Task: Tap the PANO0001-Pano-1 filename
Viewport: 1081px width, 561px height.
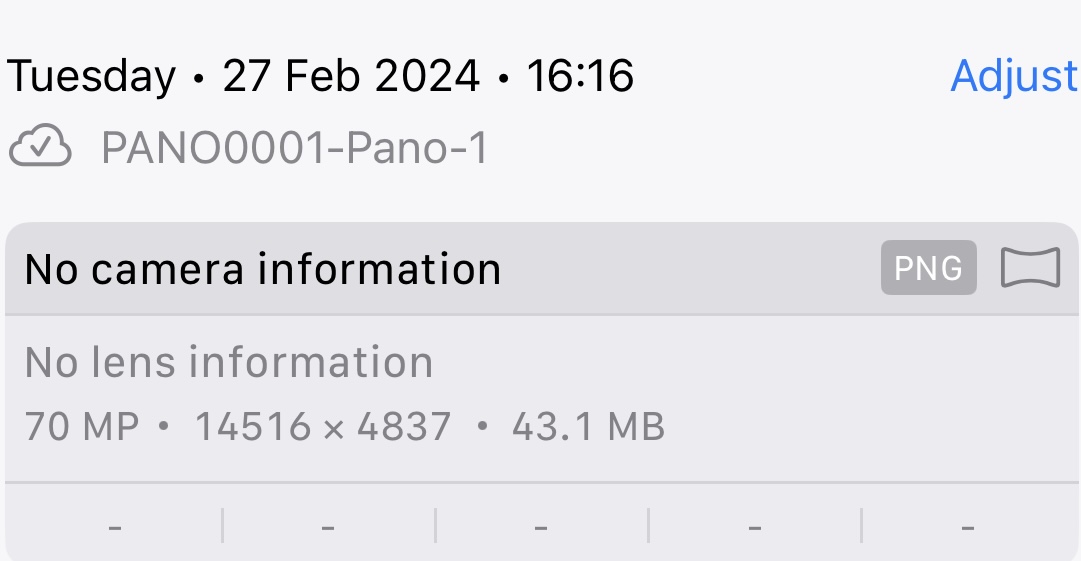Action: coord(295,148)
